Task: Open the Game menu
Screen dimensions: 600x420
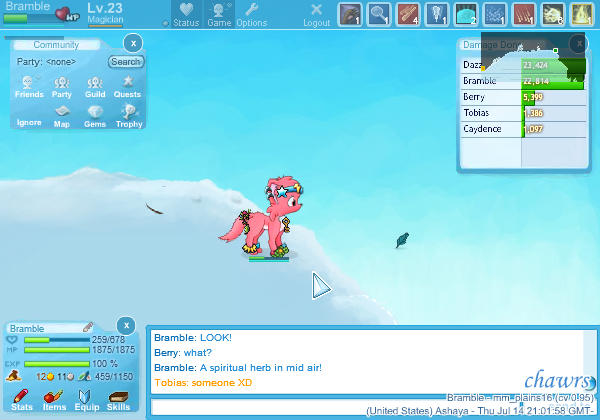Action: pyautogui.click(x=219, y=15)
